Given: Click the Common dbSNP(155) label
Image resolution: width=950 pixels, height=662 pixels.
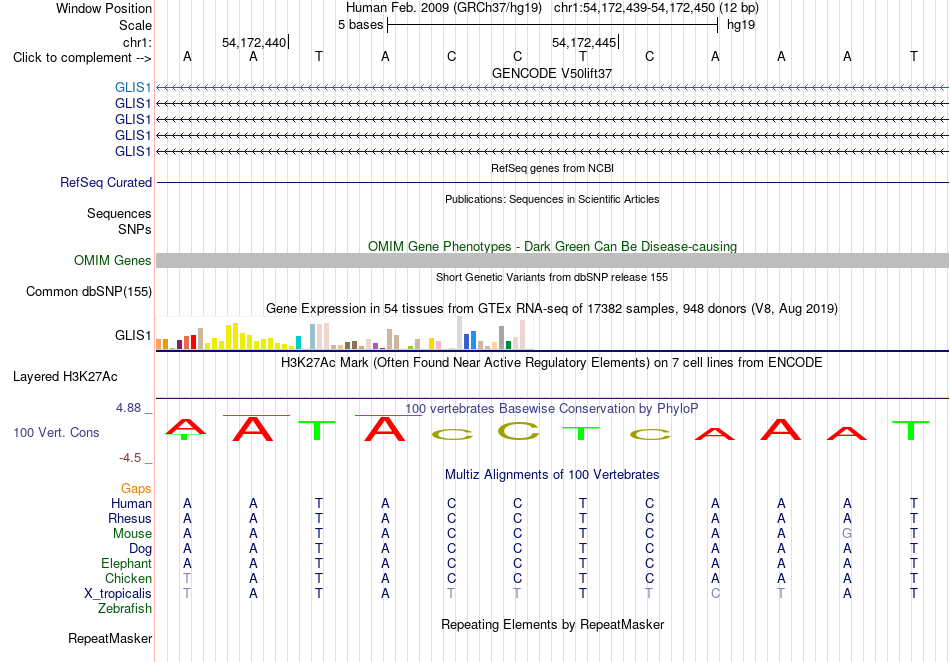Looking at the screenshot, I should (88, 291).
